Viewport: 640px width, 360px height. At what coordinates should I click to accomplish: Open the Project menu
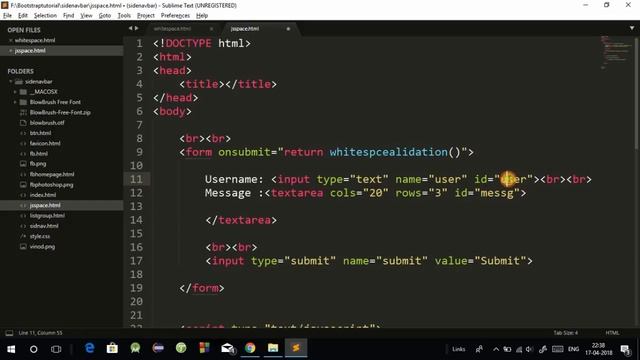click(146, 16)
